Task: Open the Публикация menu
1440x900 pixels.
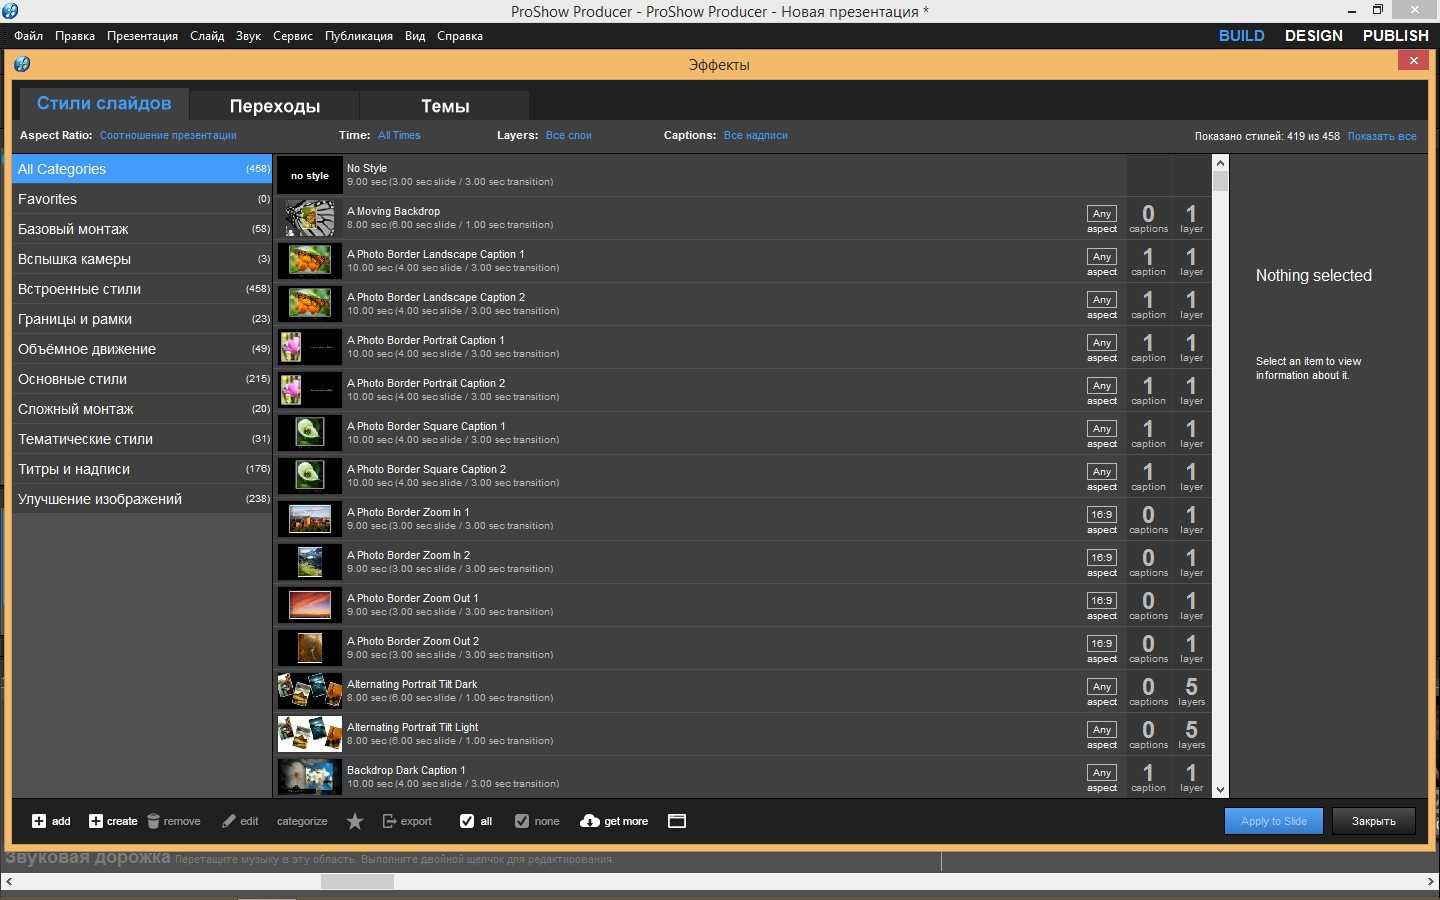Action: coord(358,36)
